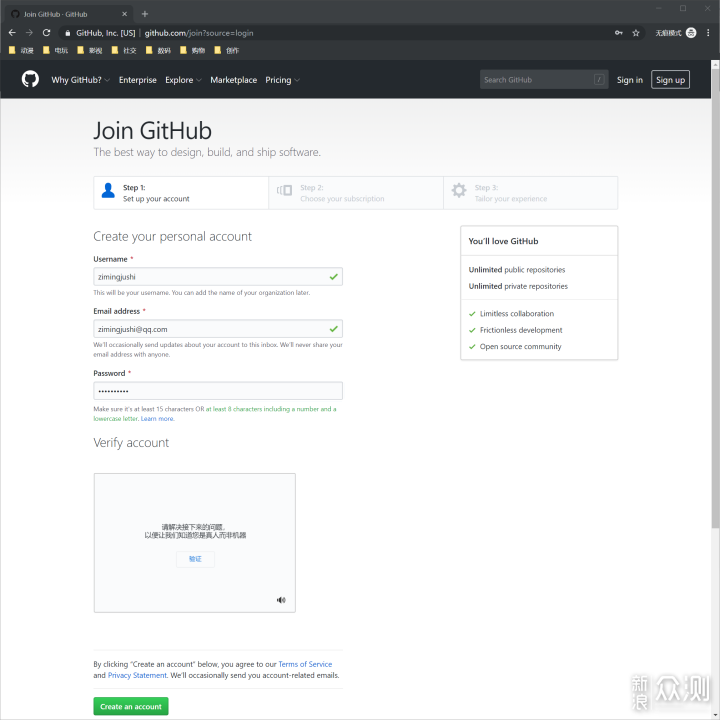This screenshot has width=720, height=720.
Task: Click the "You'll love GitHub" heading
Action: [503, 241]
